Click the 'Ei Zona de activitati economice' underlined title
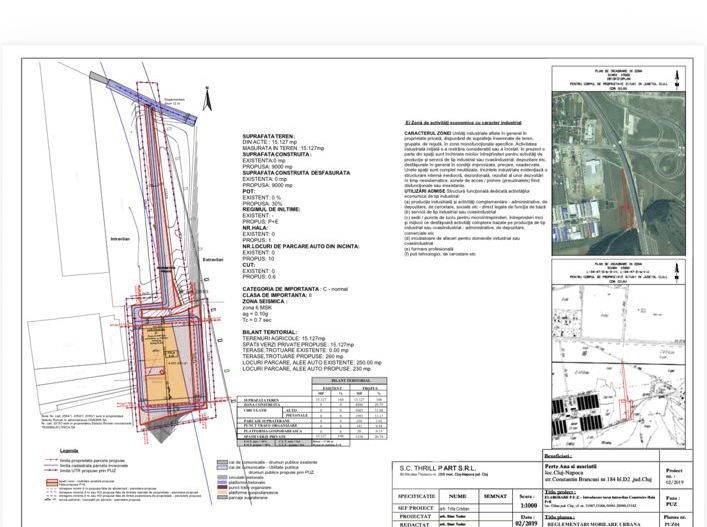707x527 pixels. pyautogui.click(x=464, y=123)
